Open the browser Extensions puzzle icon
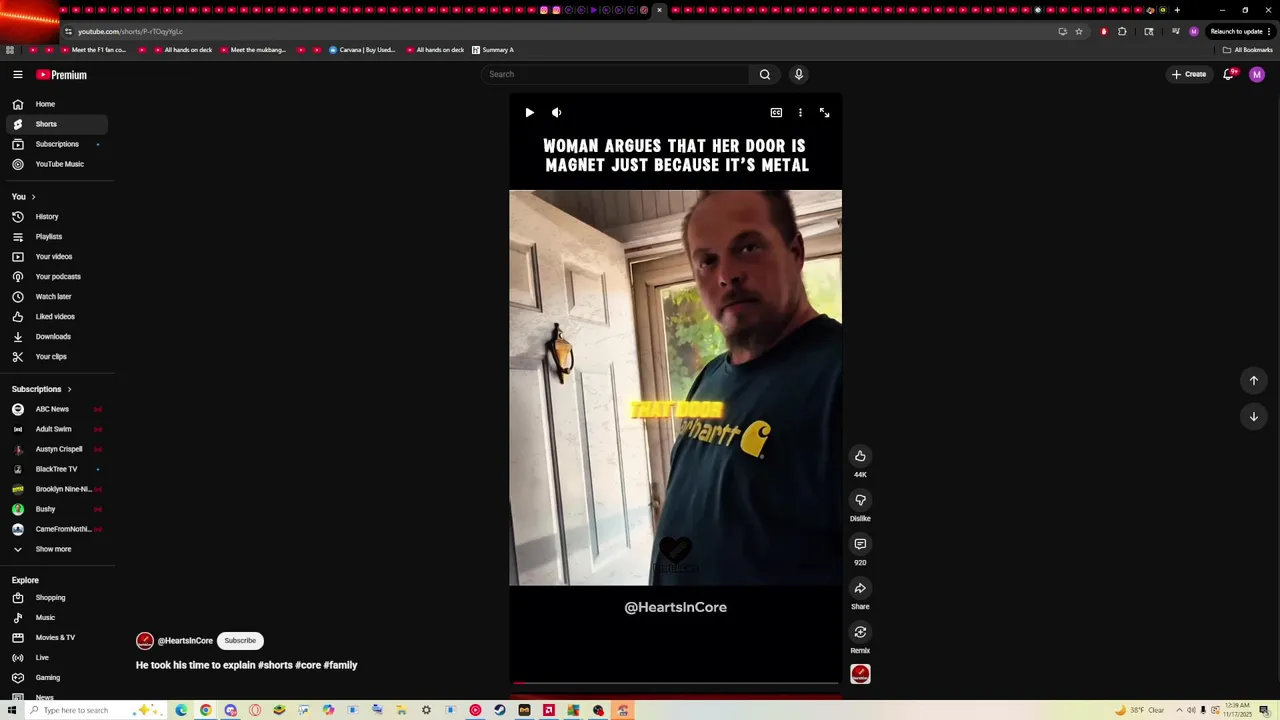Screen dimensions: 1280x720 pyautogui.click(x=1122, y=32)
